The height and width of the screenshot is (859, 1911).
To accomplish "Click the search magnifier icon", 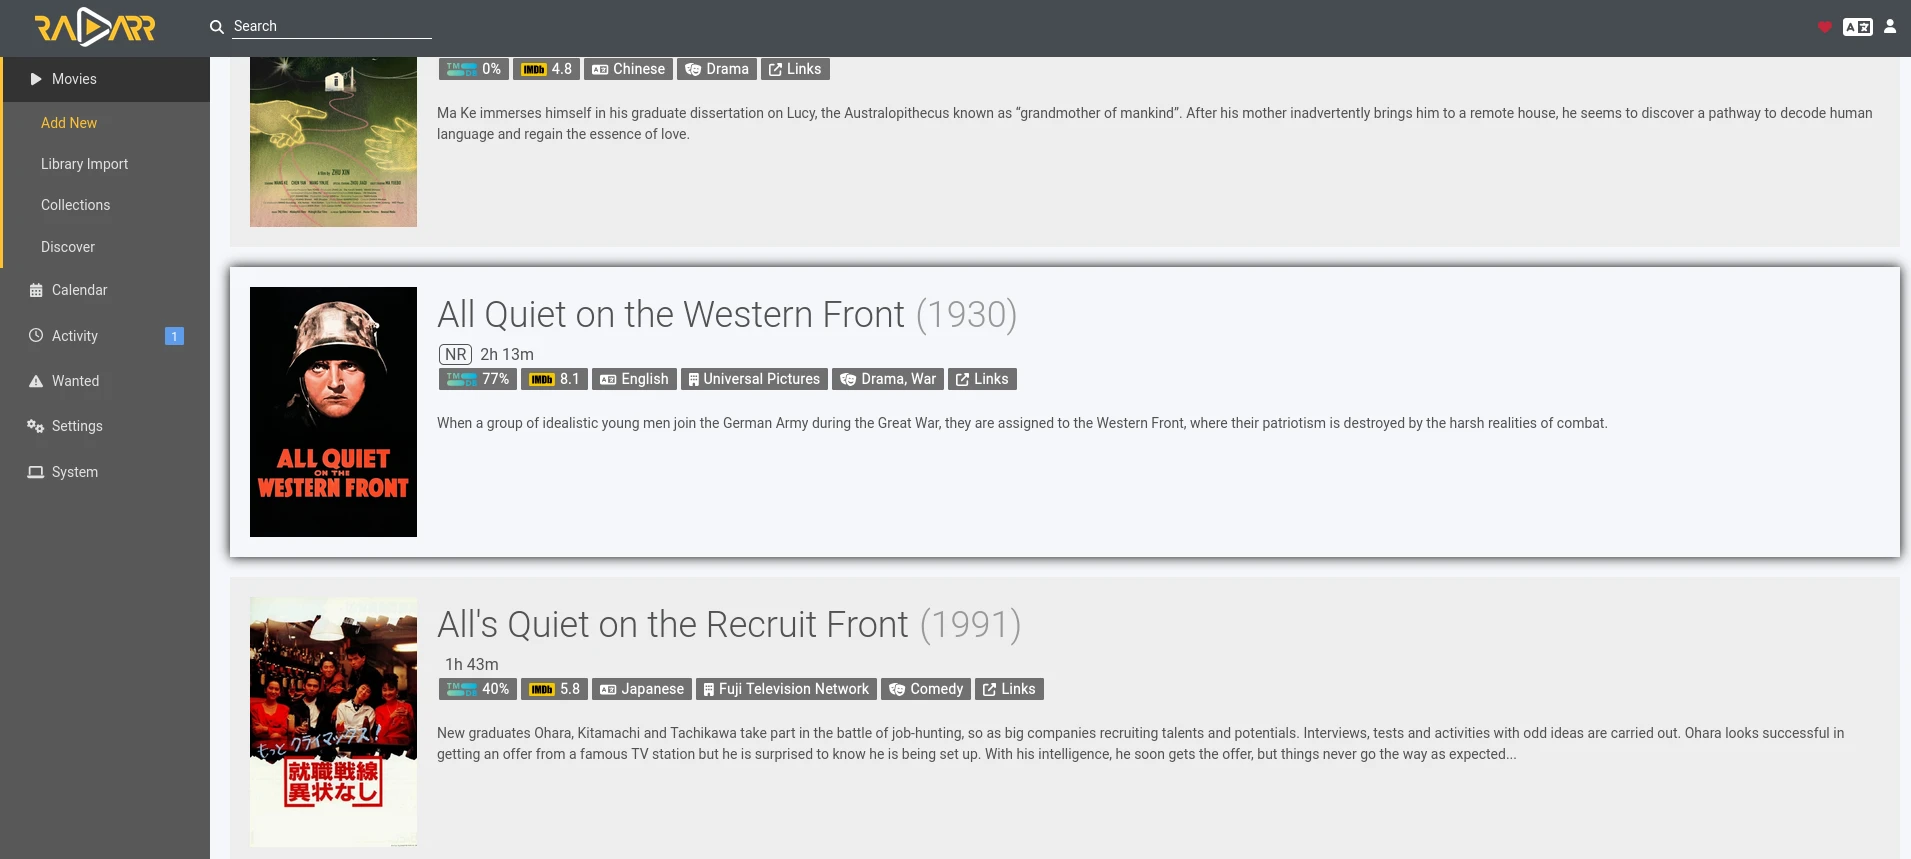I will [216, 27].
